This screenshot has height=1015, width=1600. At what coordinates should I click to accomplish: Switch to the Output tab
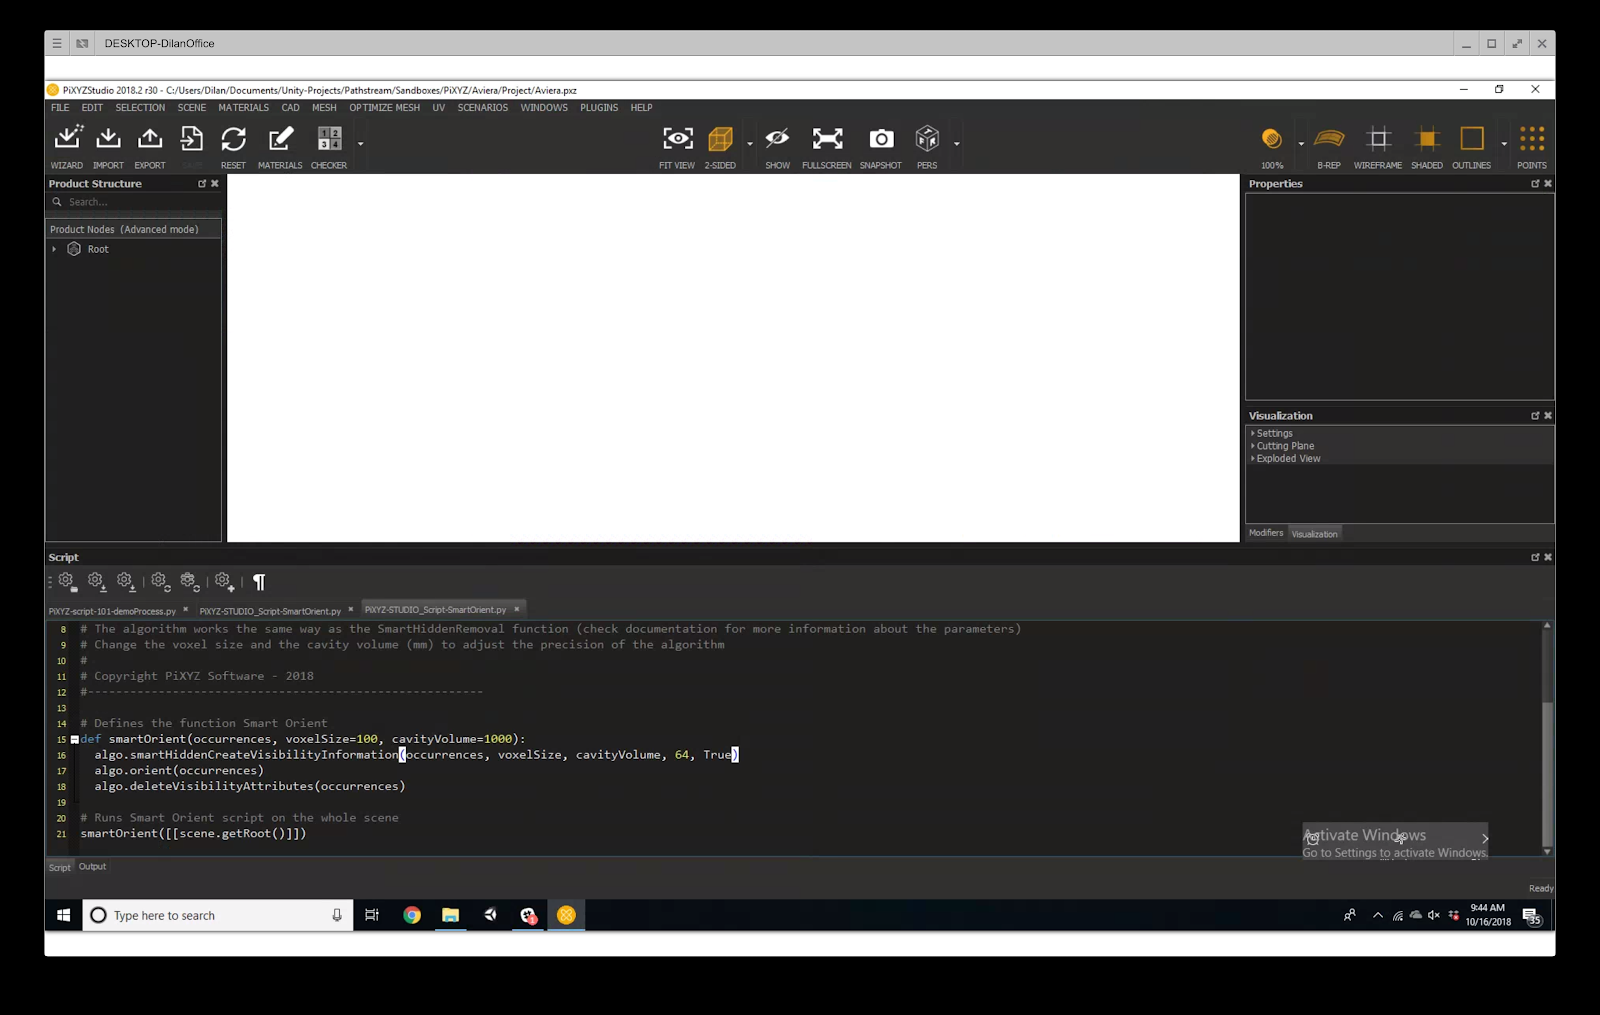tap(92, 867)
